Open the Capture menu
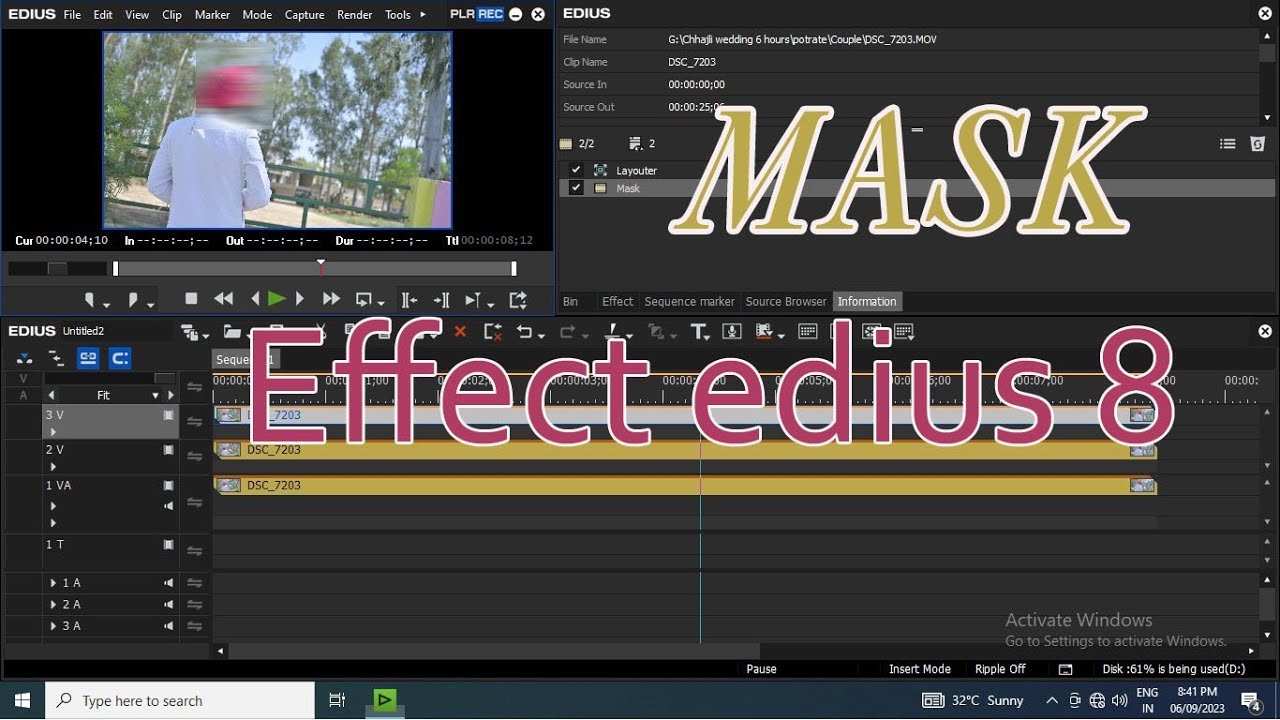The height and width of the screenshot is (720, 1280). (x=304, y=15)
